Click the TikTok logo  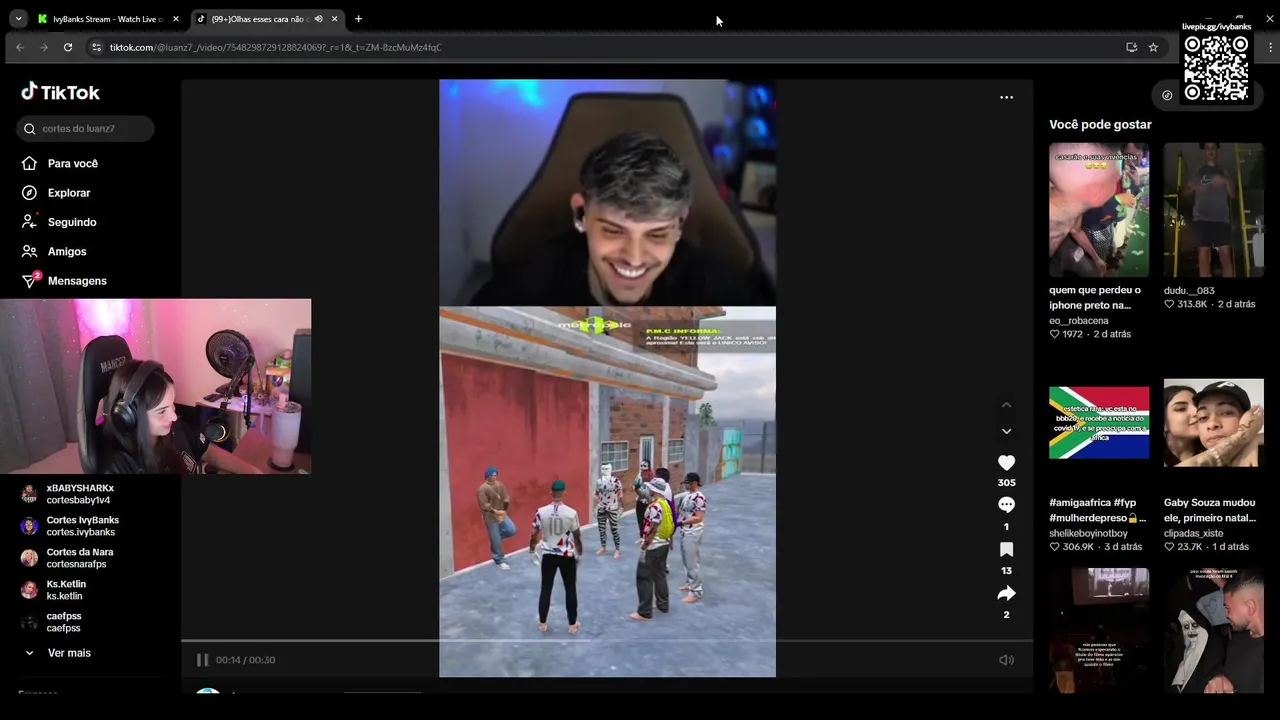click(60, 92)
